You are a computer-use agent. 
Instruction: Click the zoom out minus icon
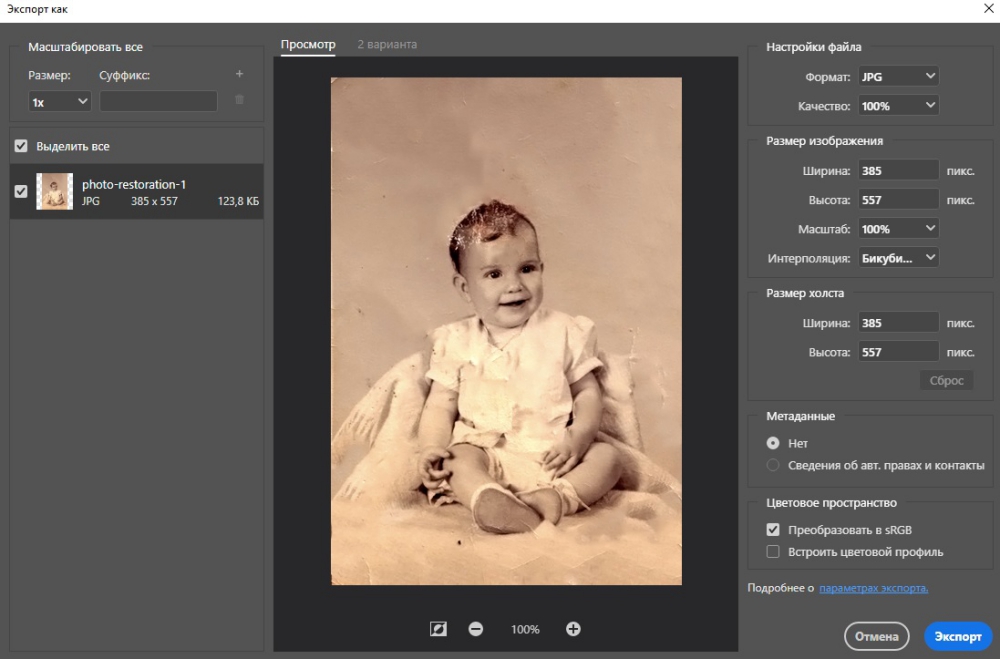(476, 629)
